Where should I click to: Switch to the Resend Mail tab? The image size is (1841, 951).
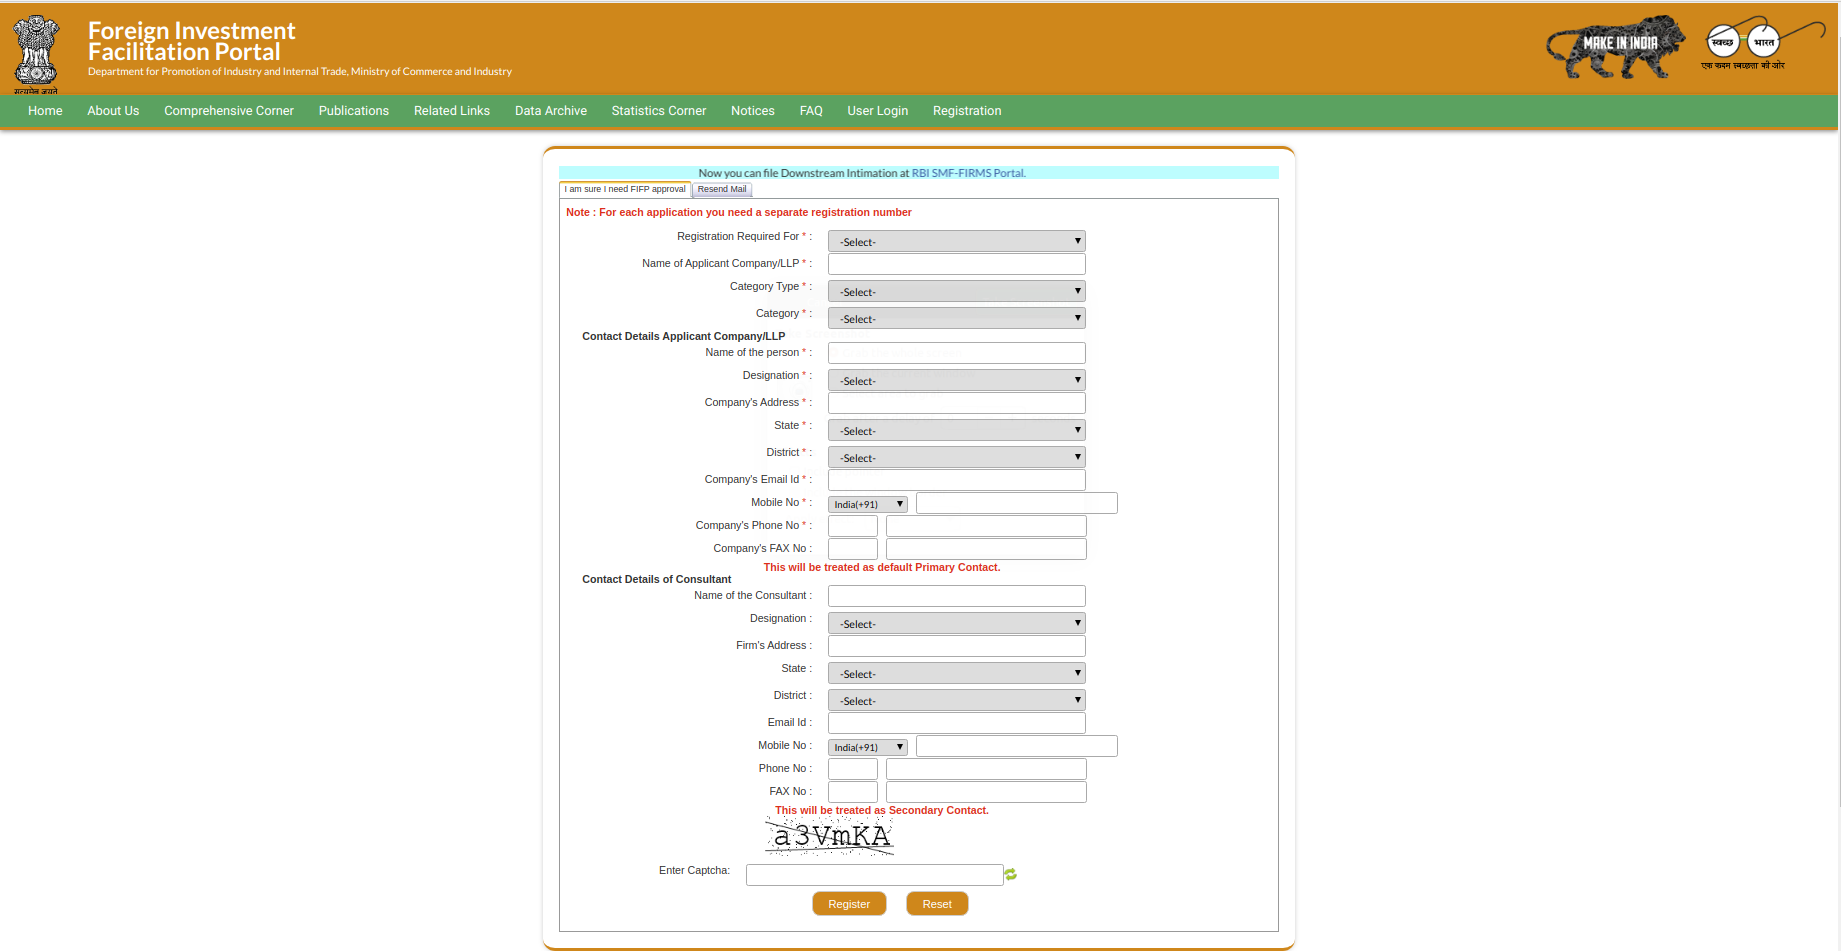721,189
